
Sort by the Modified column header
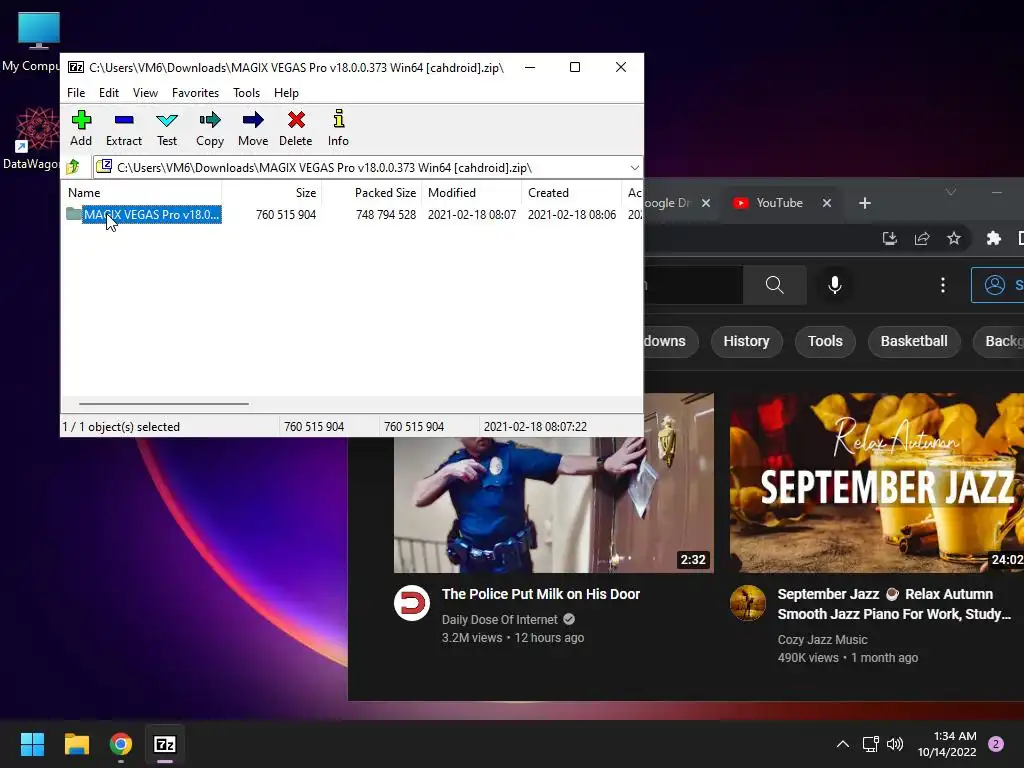coord(472,193)
